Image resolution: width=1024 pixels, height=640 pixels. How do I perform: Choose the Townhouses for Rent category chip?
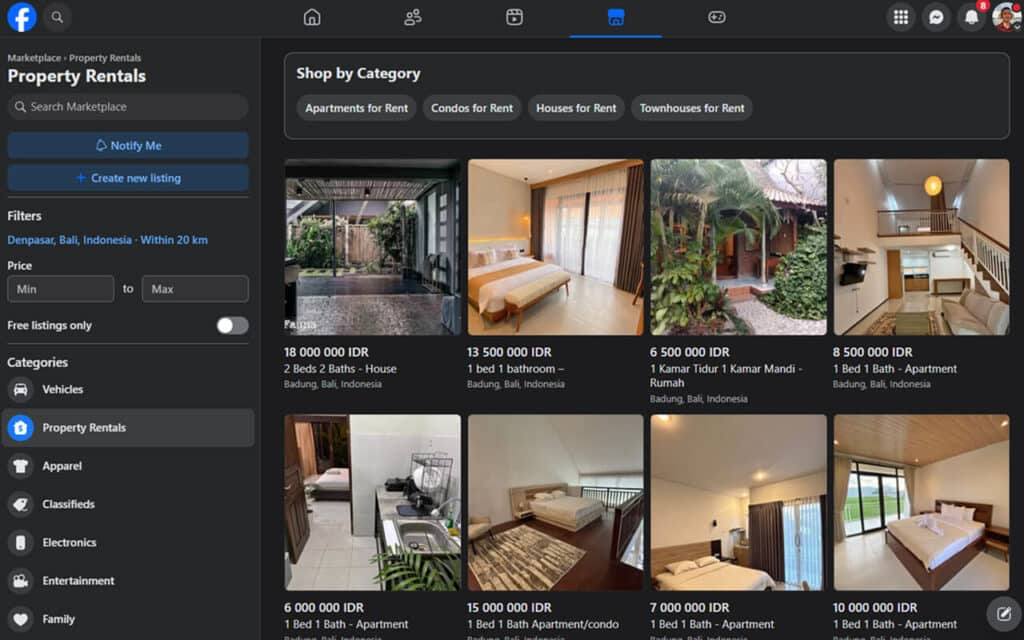coord(692,108)
